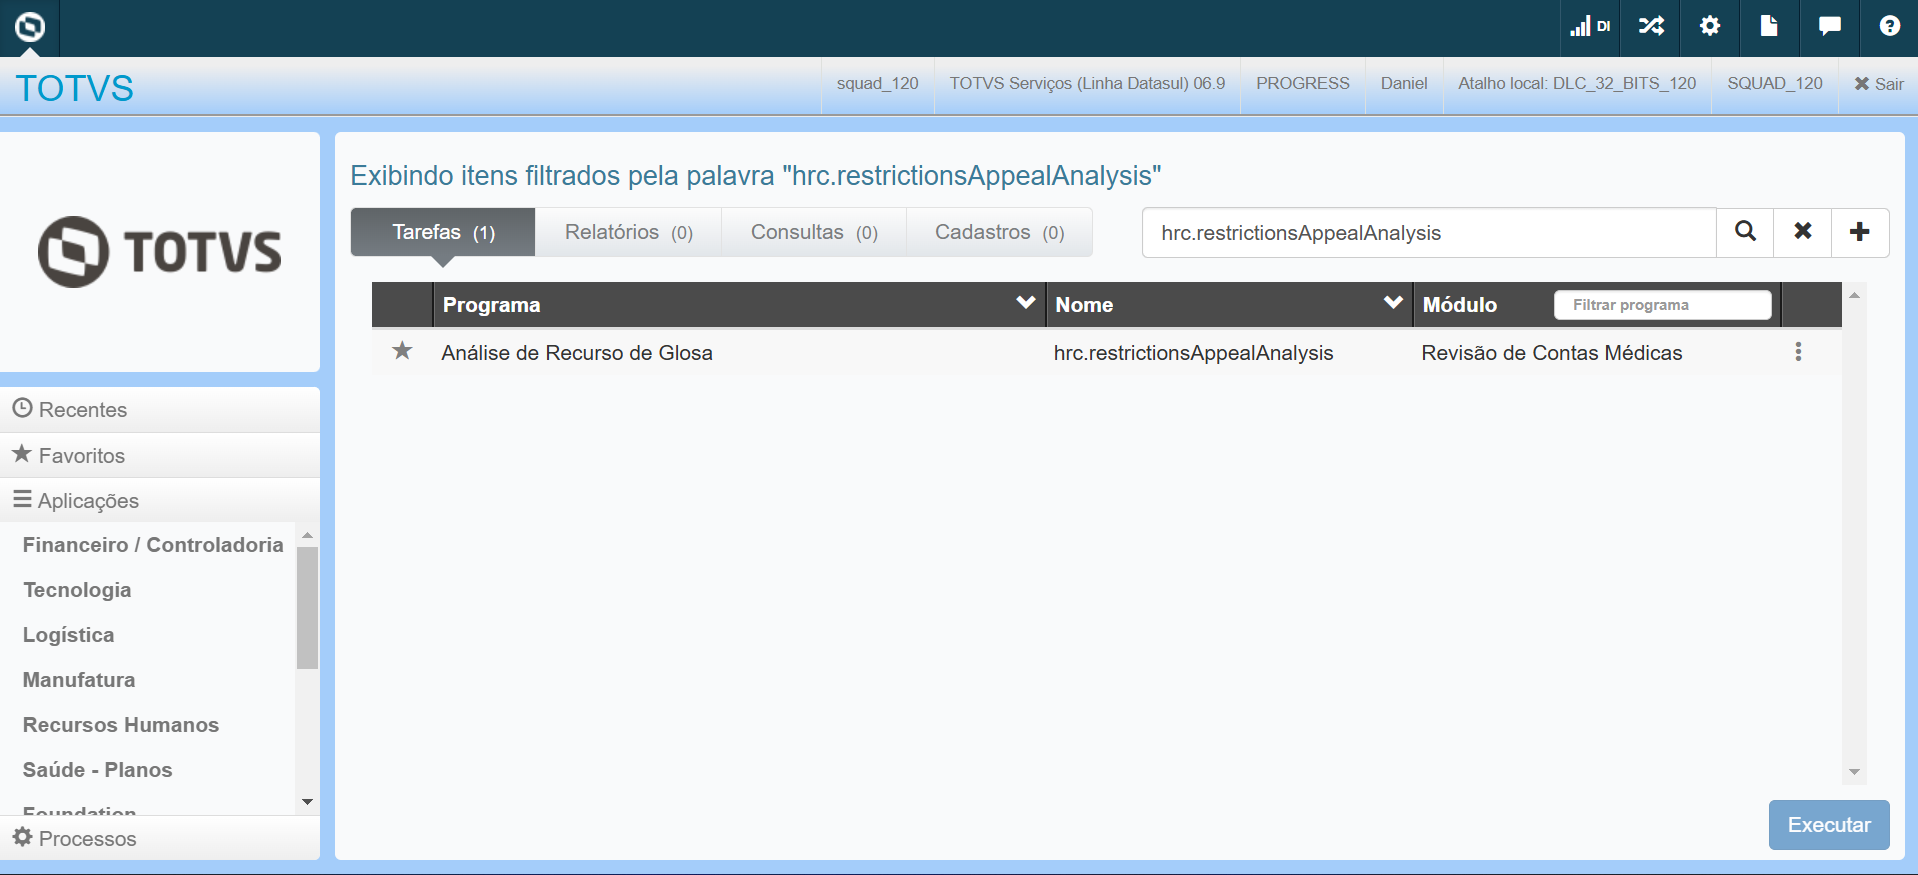Click the squad_120 header item
1918x875 pixels.
coord(878,84)
